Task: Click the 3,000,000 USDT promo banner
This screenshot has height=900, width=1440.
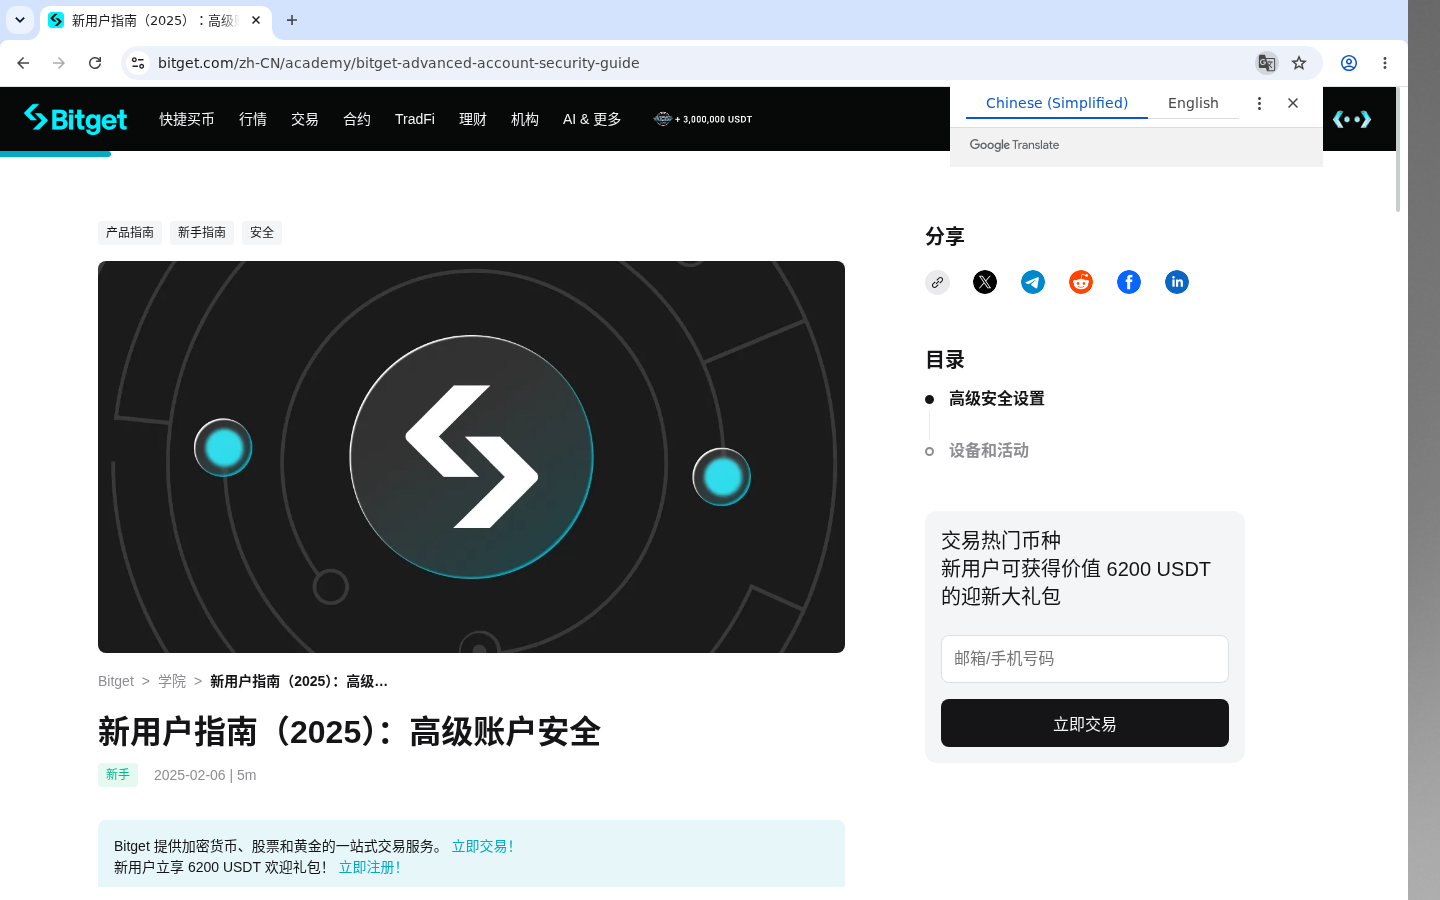Action: click(703, 119)
